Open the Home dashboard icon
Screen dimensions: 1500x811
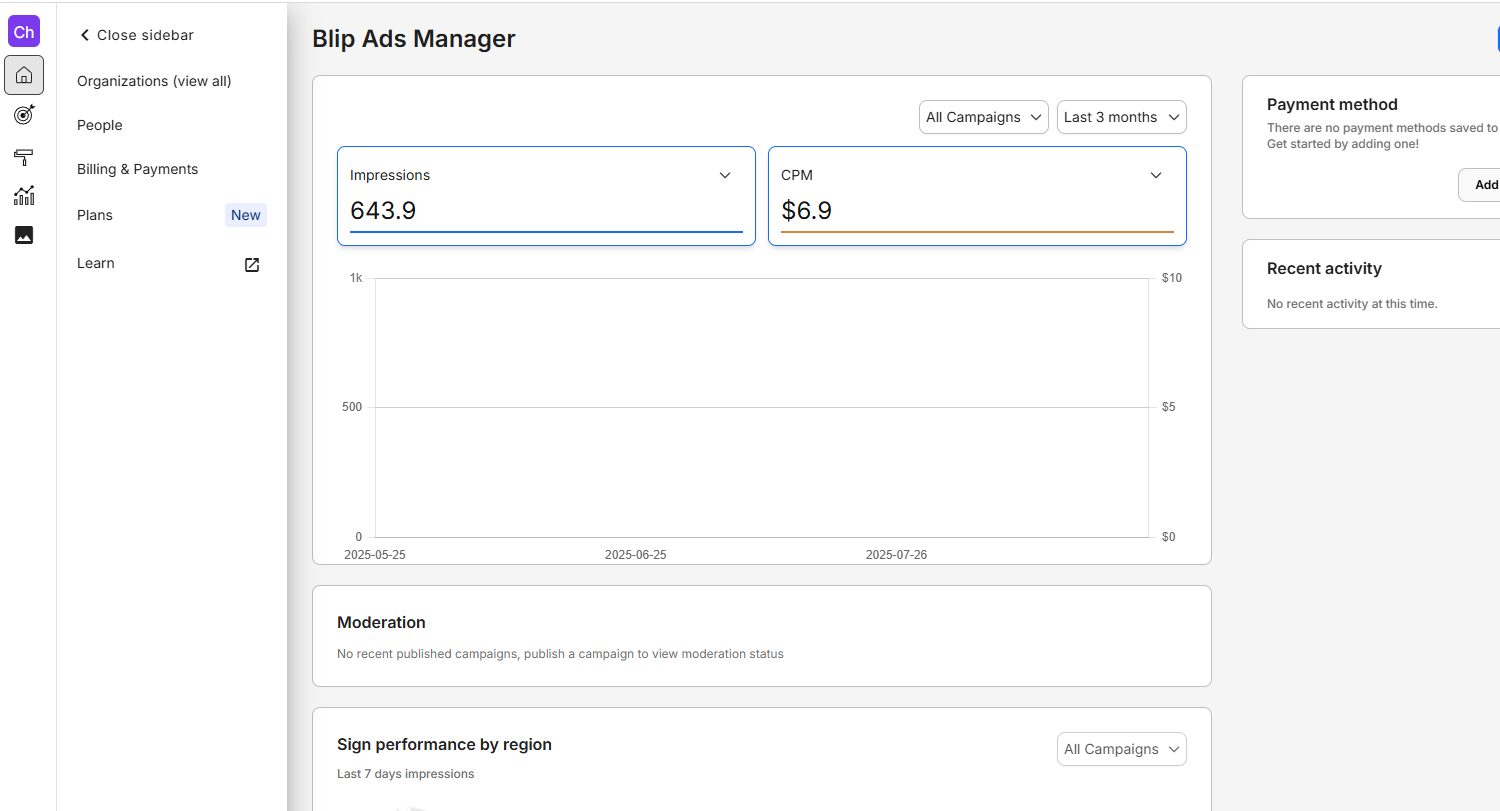pyautogui.click(x=24, y=75)
